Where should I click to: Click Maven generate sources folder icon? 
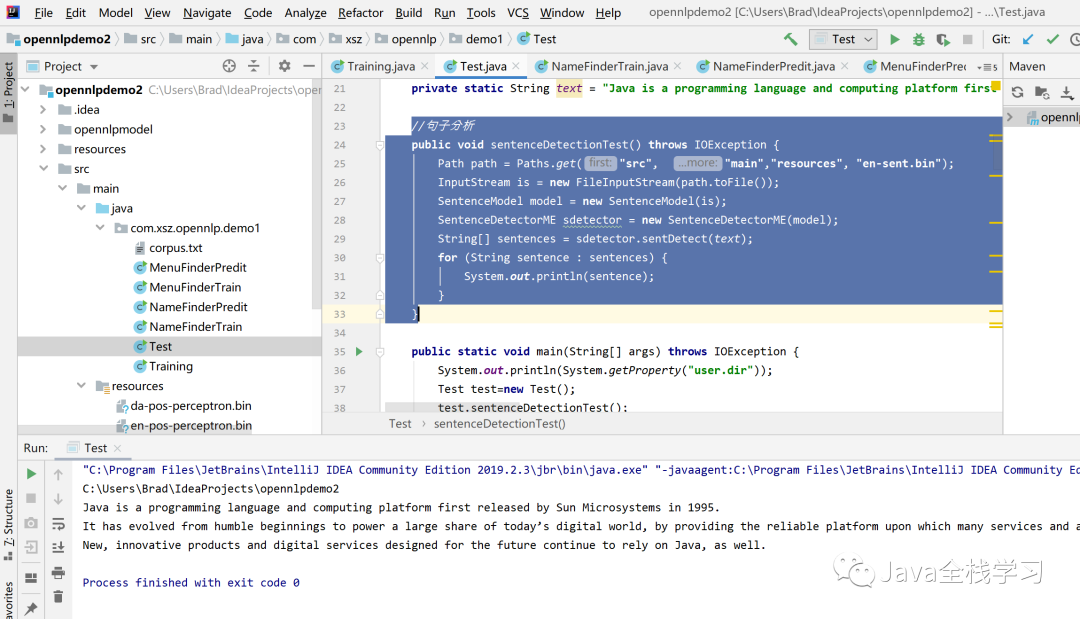(x=1042, y=92)
